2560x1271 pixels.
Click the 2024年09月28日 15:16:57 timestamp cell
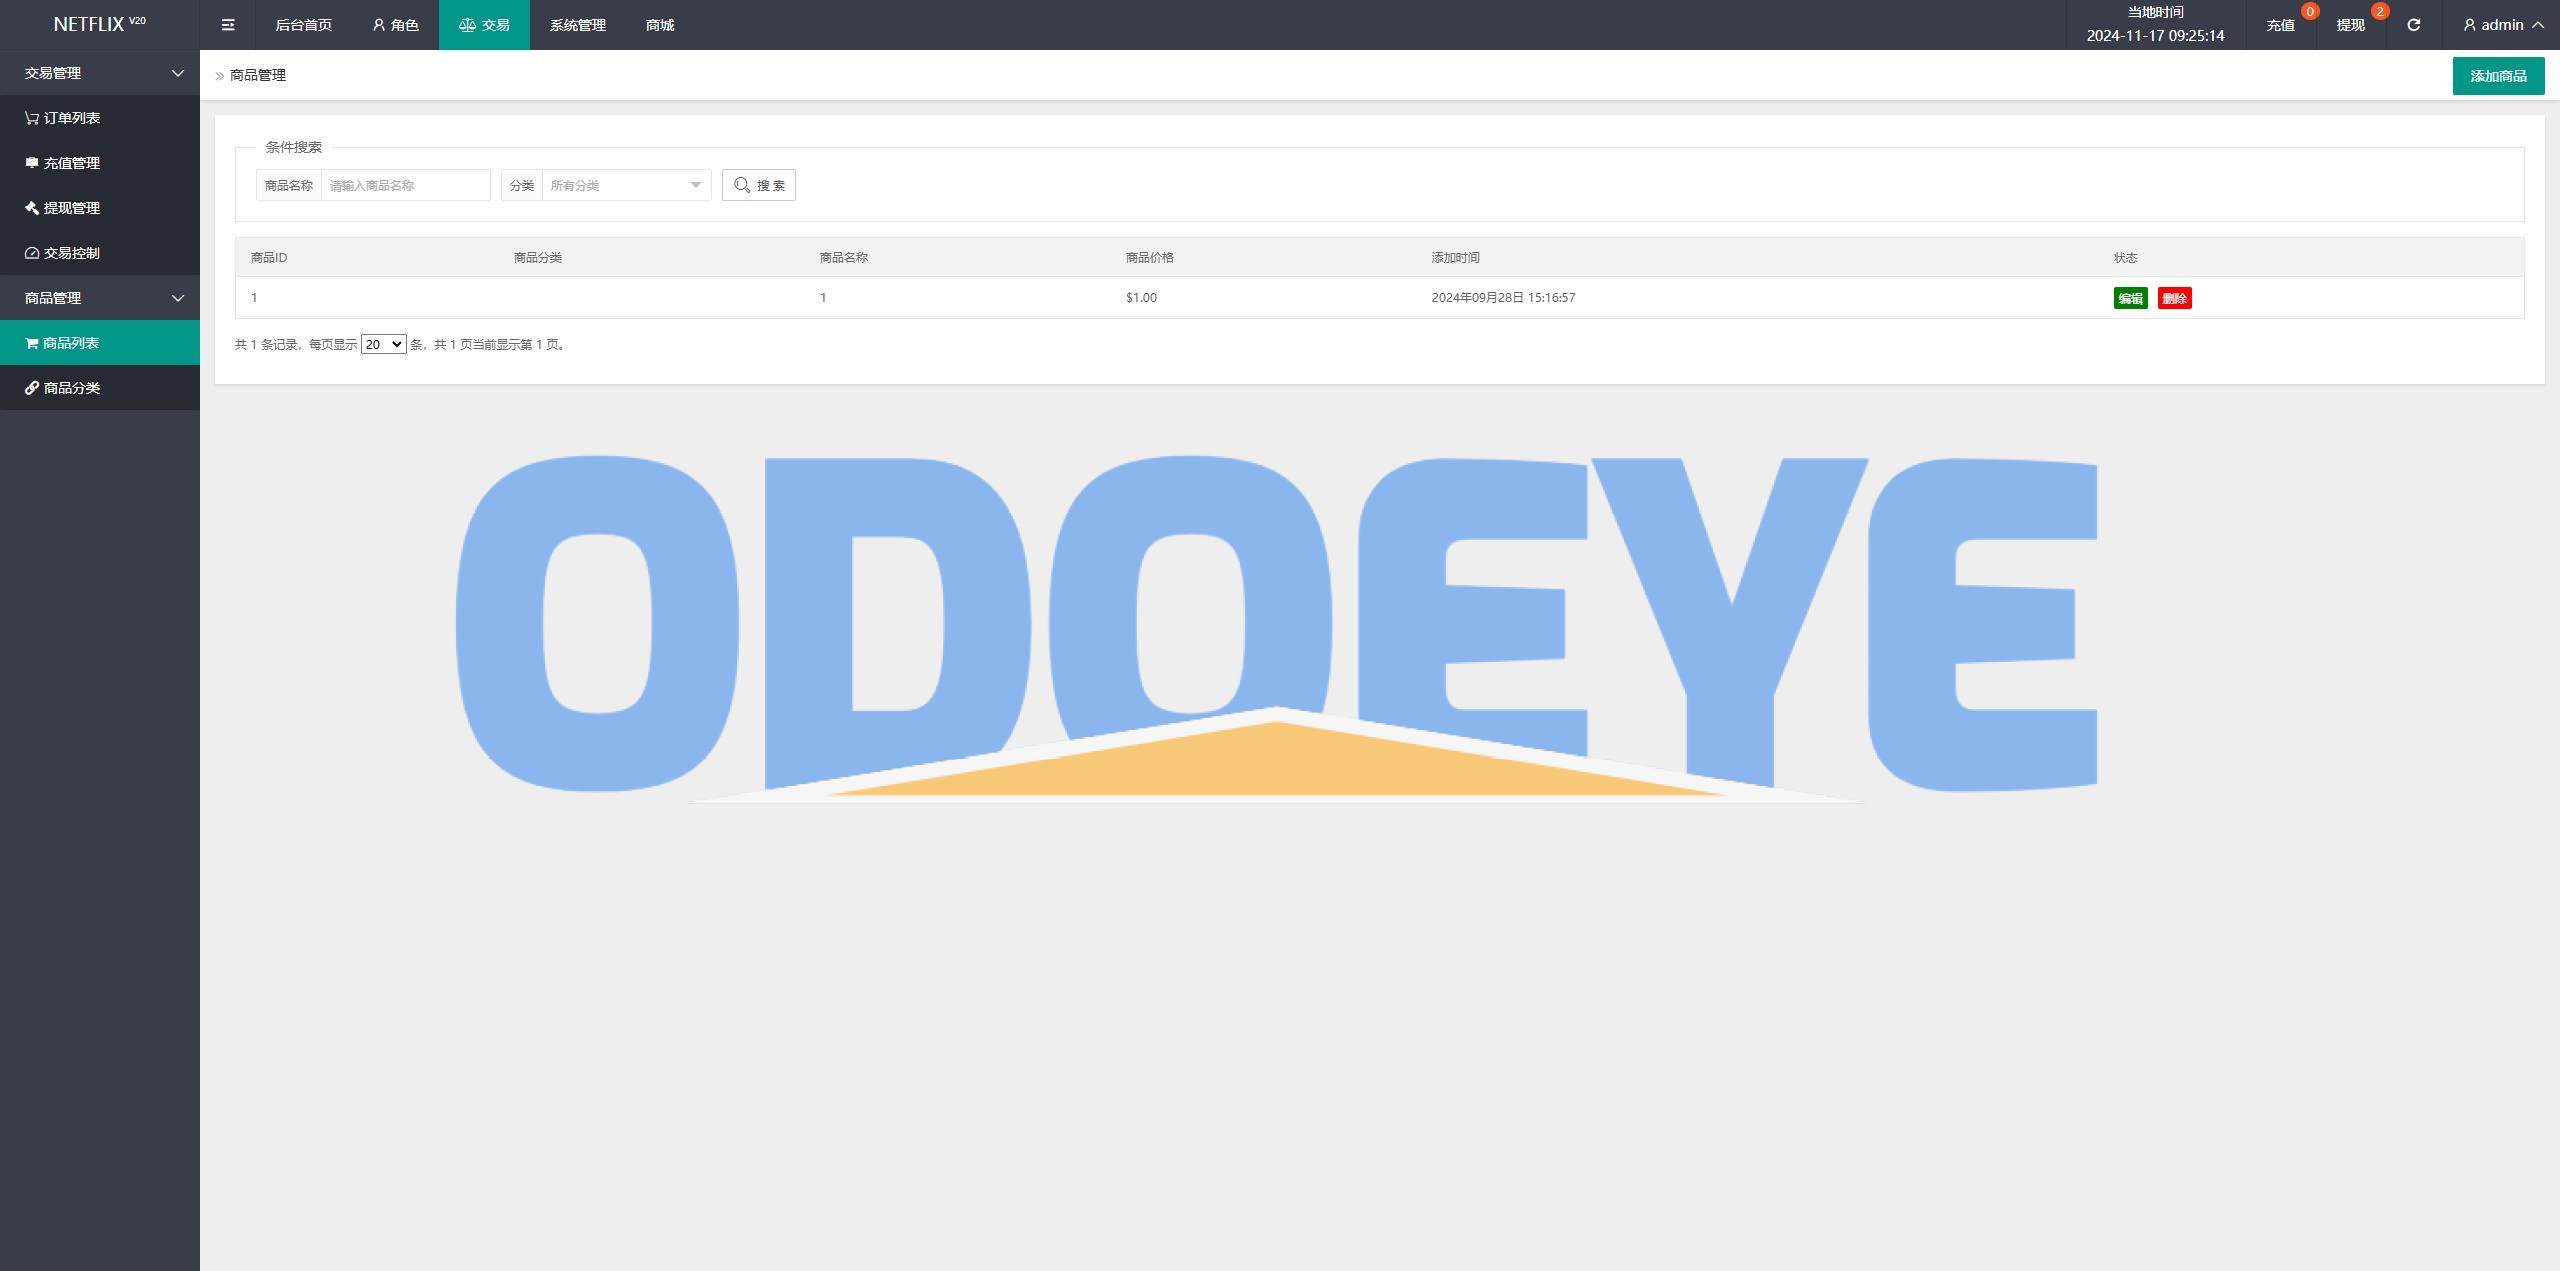pyautogui.click(x=1503, y=298)
